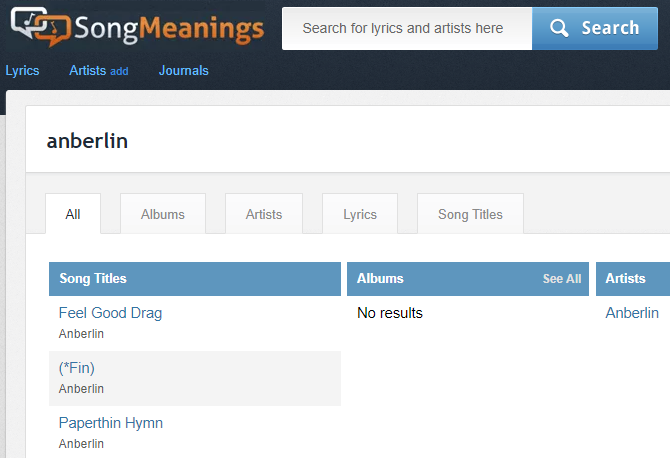Switch to the Albums tab
The height and width of the screenshot is (458, 670).
point(162,214)
